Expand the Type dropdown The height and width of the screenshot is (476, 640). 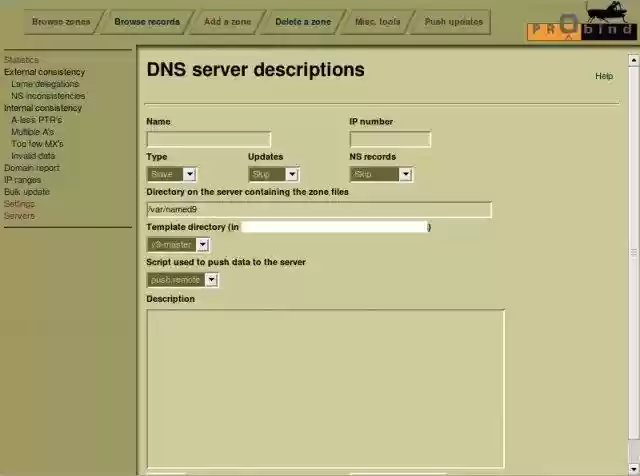point(171,174)
